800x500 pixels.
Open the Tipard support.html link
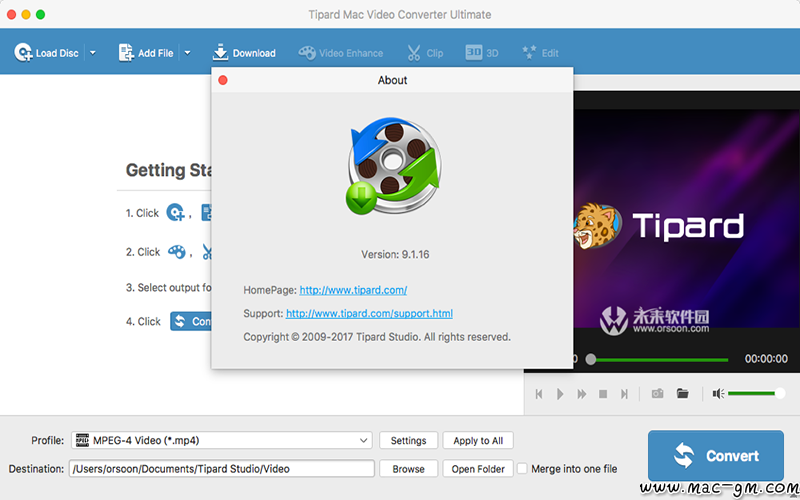[x=369, y=313]
